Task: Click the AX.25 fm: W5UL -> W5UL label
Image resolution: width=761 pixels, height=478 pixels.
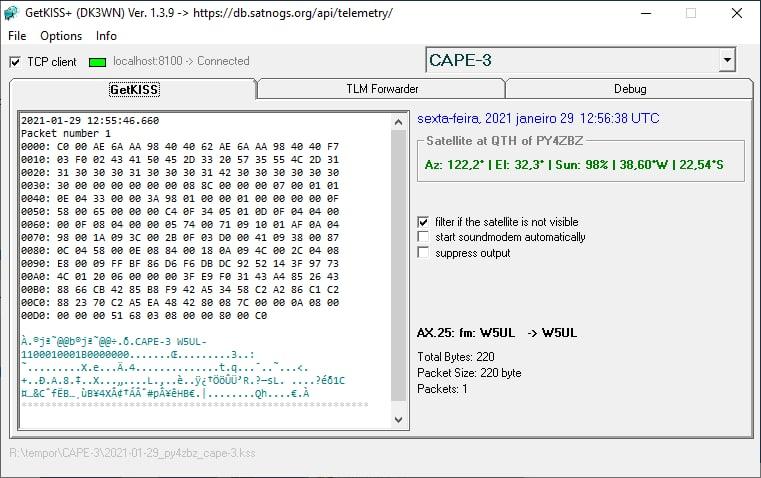Action: (x=497, y=333)
